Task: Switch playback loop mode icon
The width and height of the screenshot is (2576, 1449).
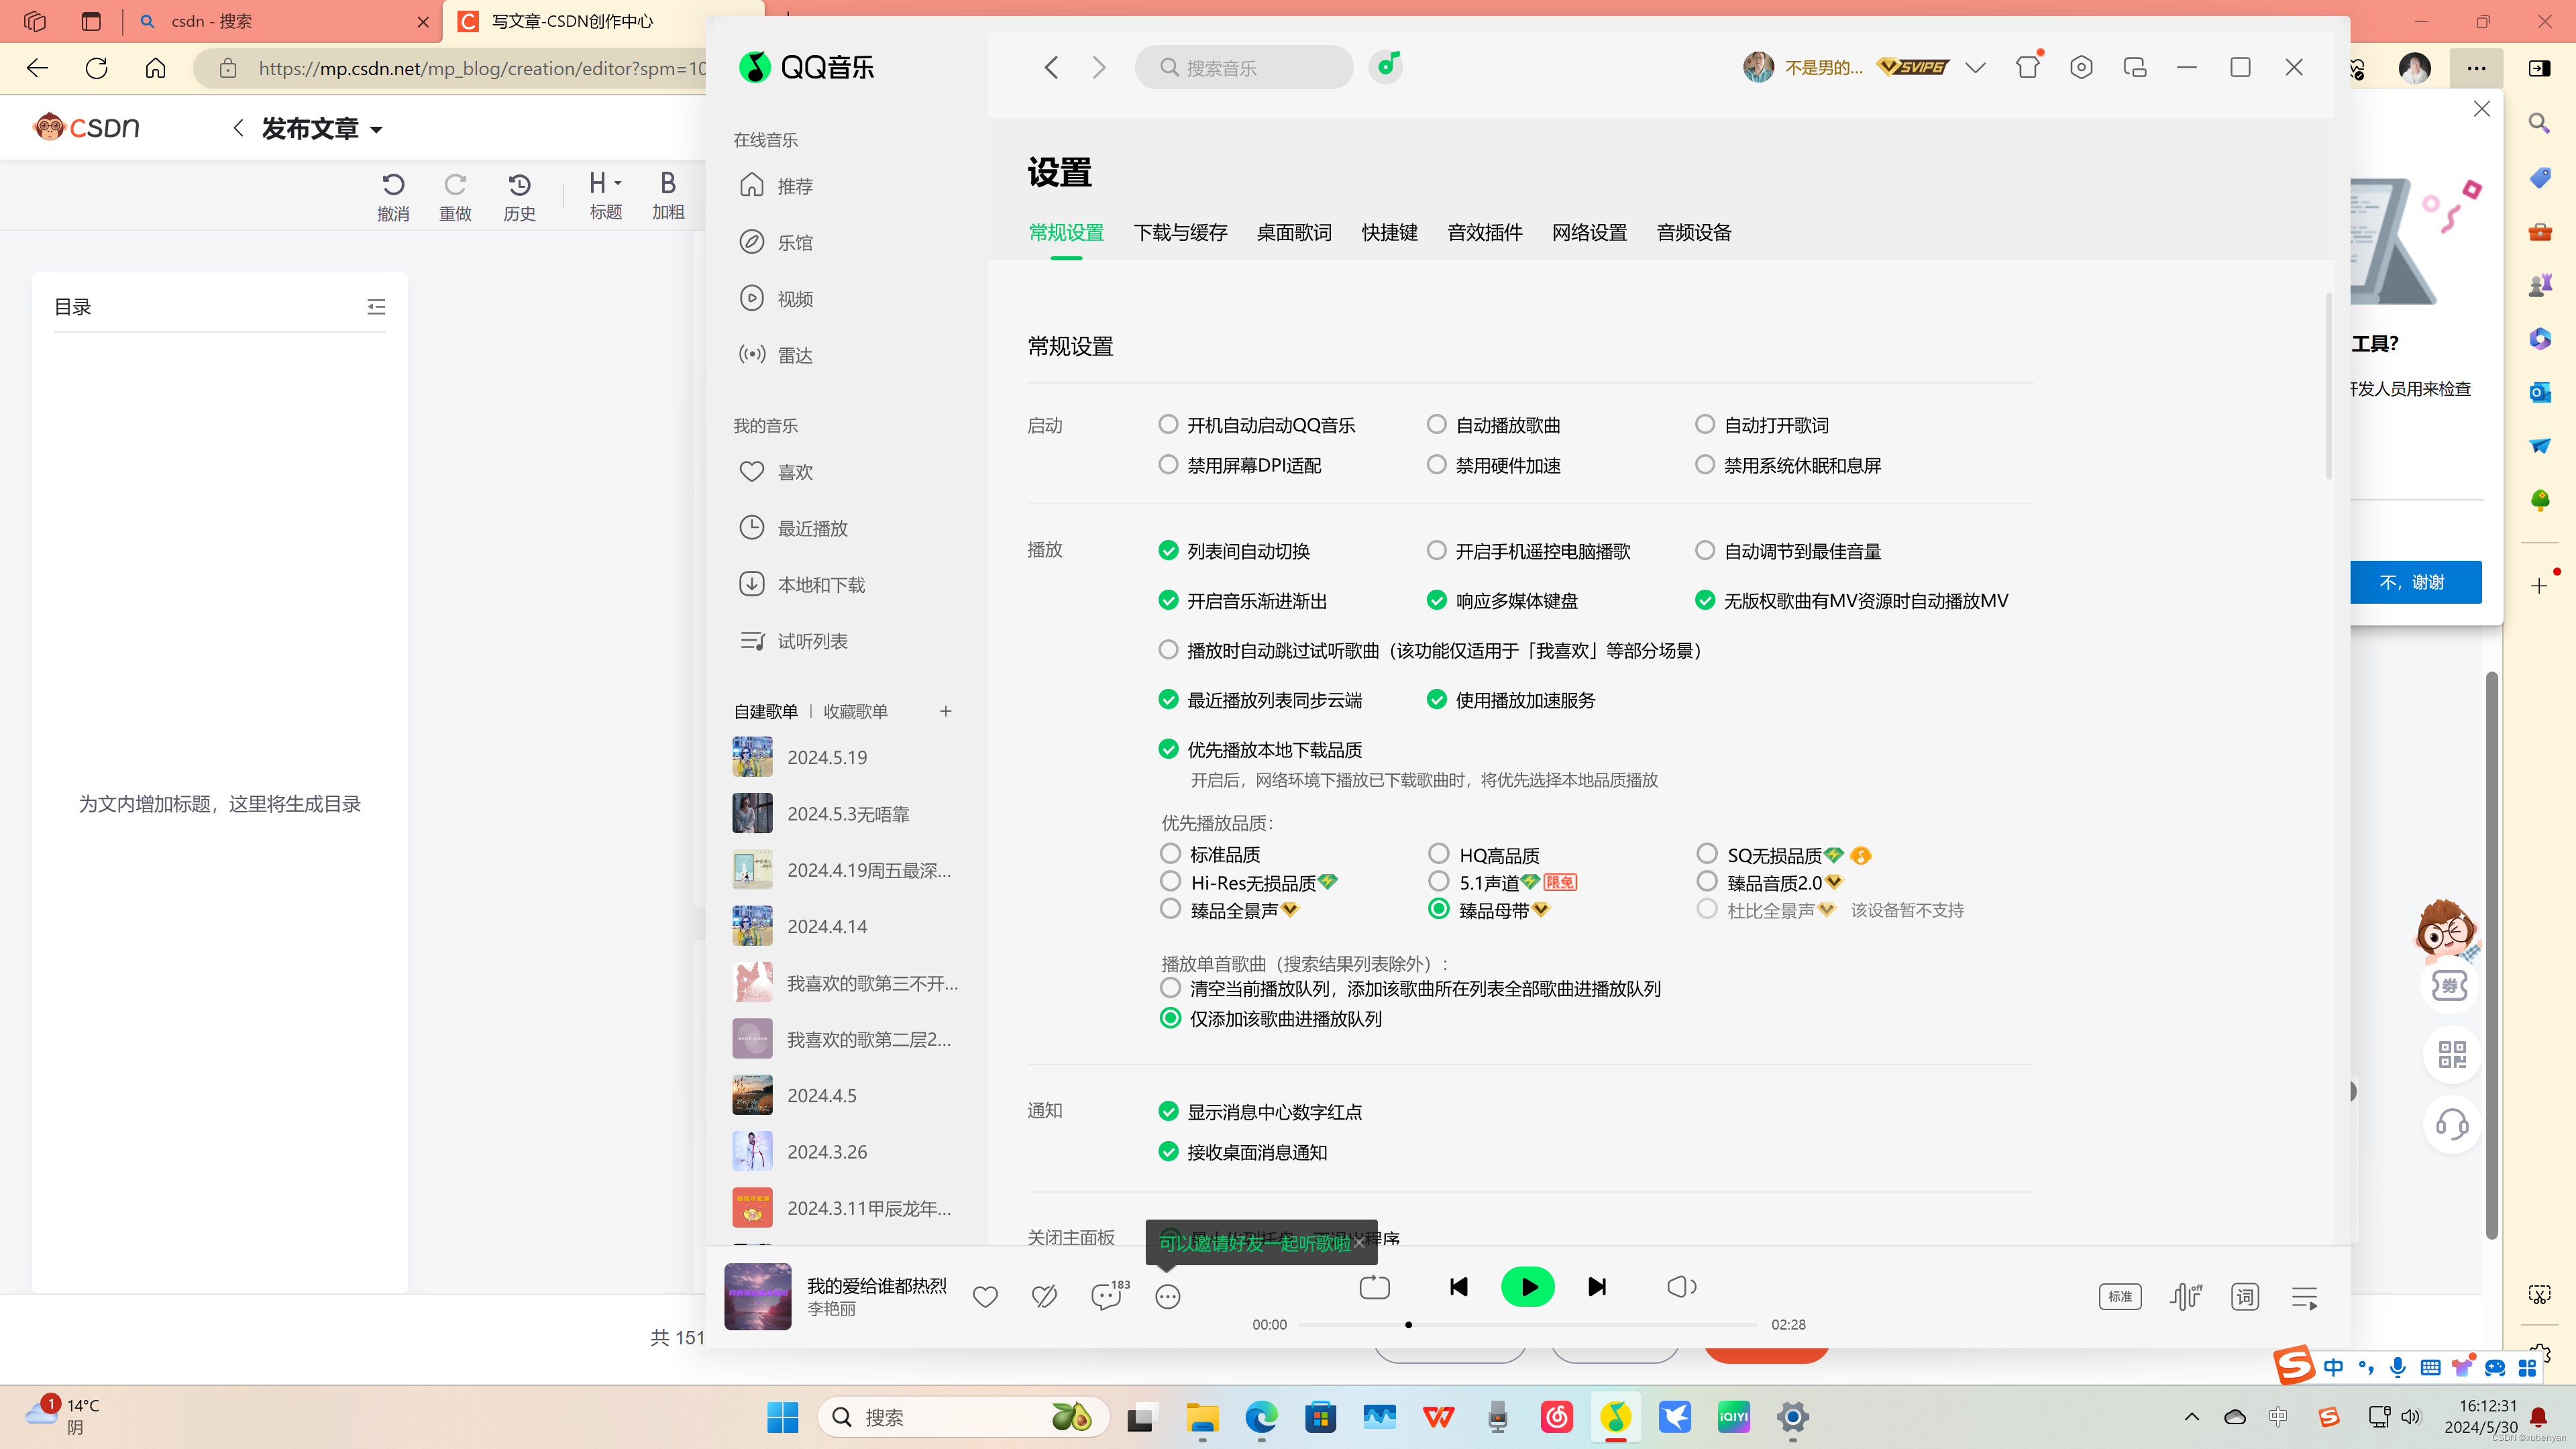Action: [x=1375, y=1287]
